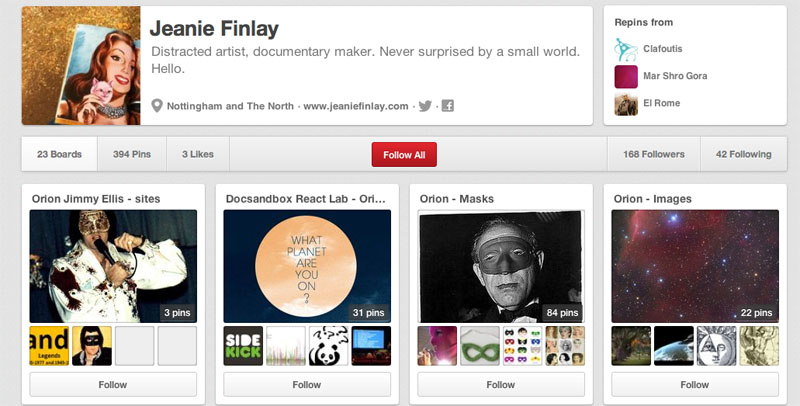
Task: Switch to the 394 Pins tab
Action: (x=132, y=154)
